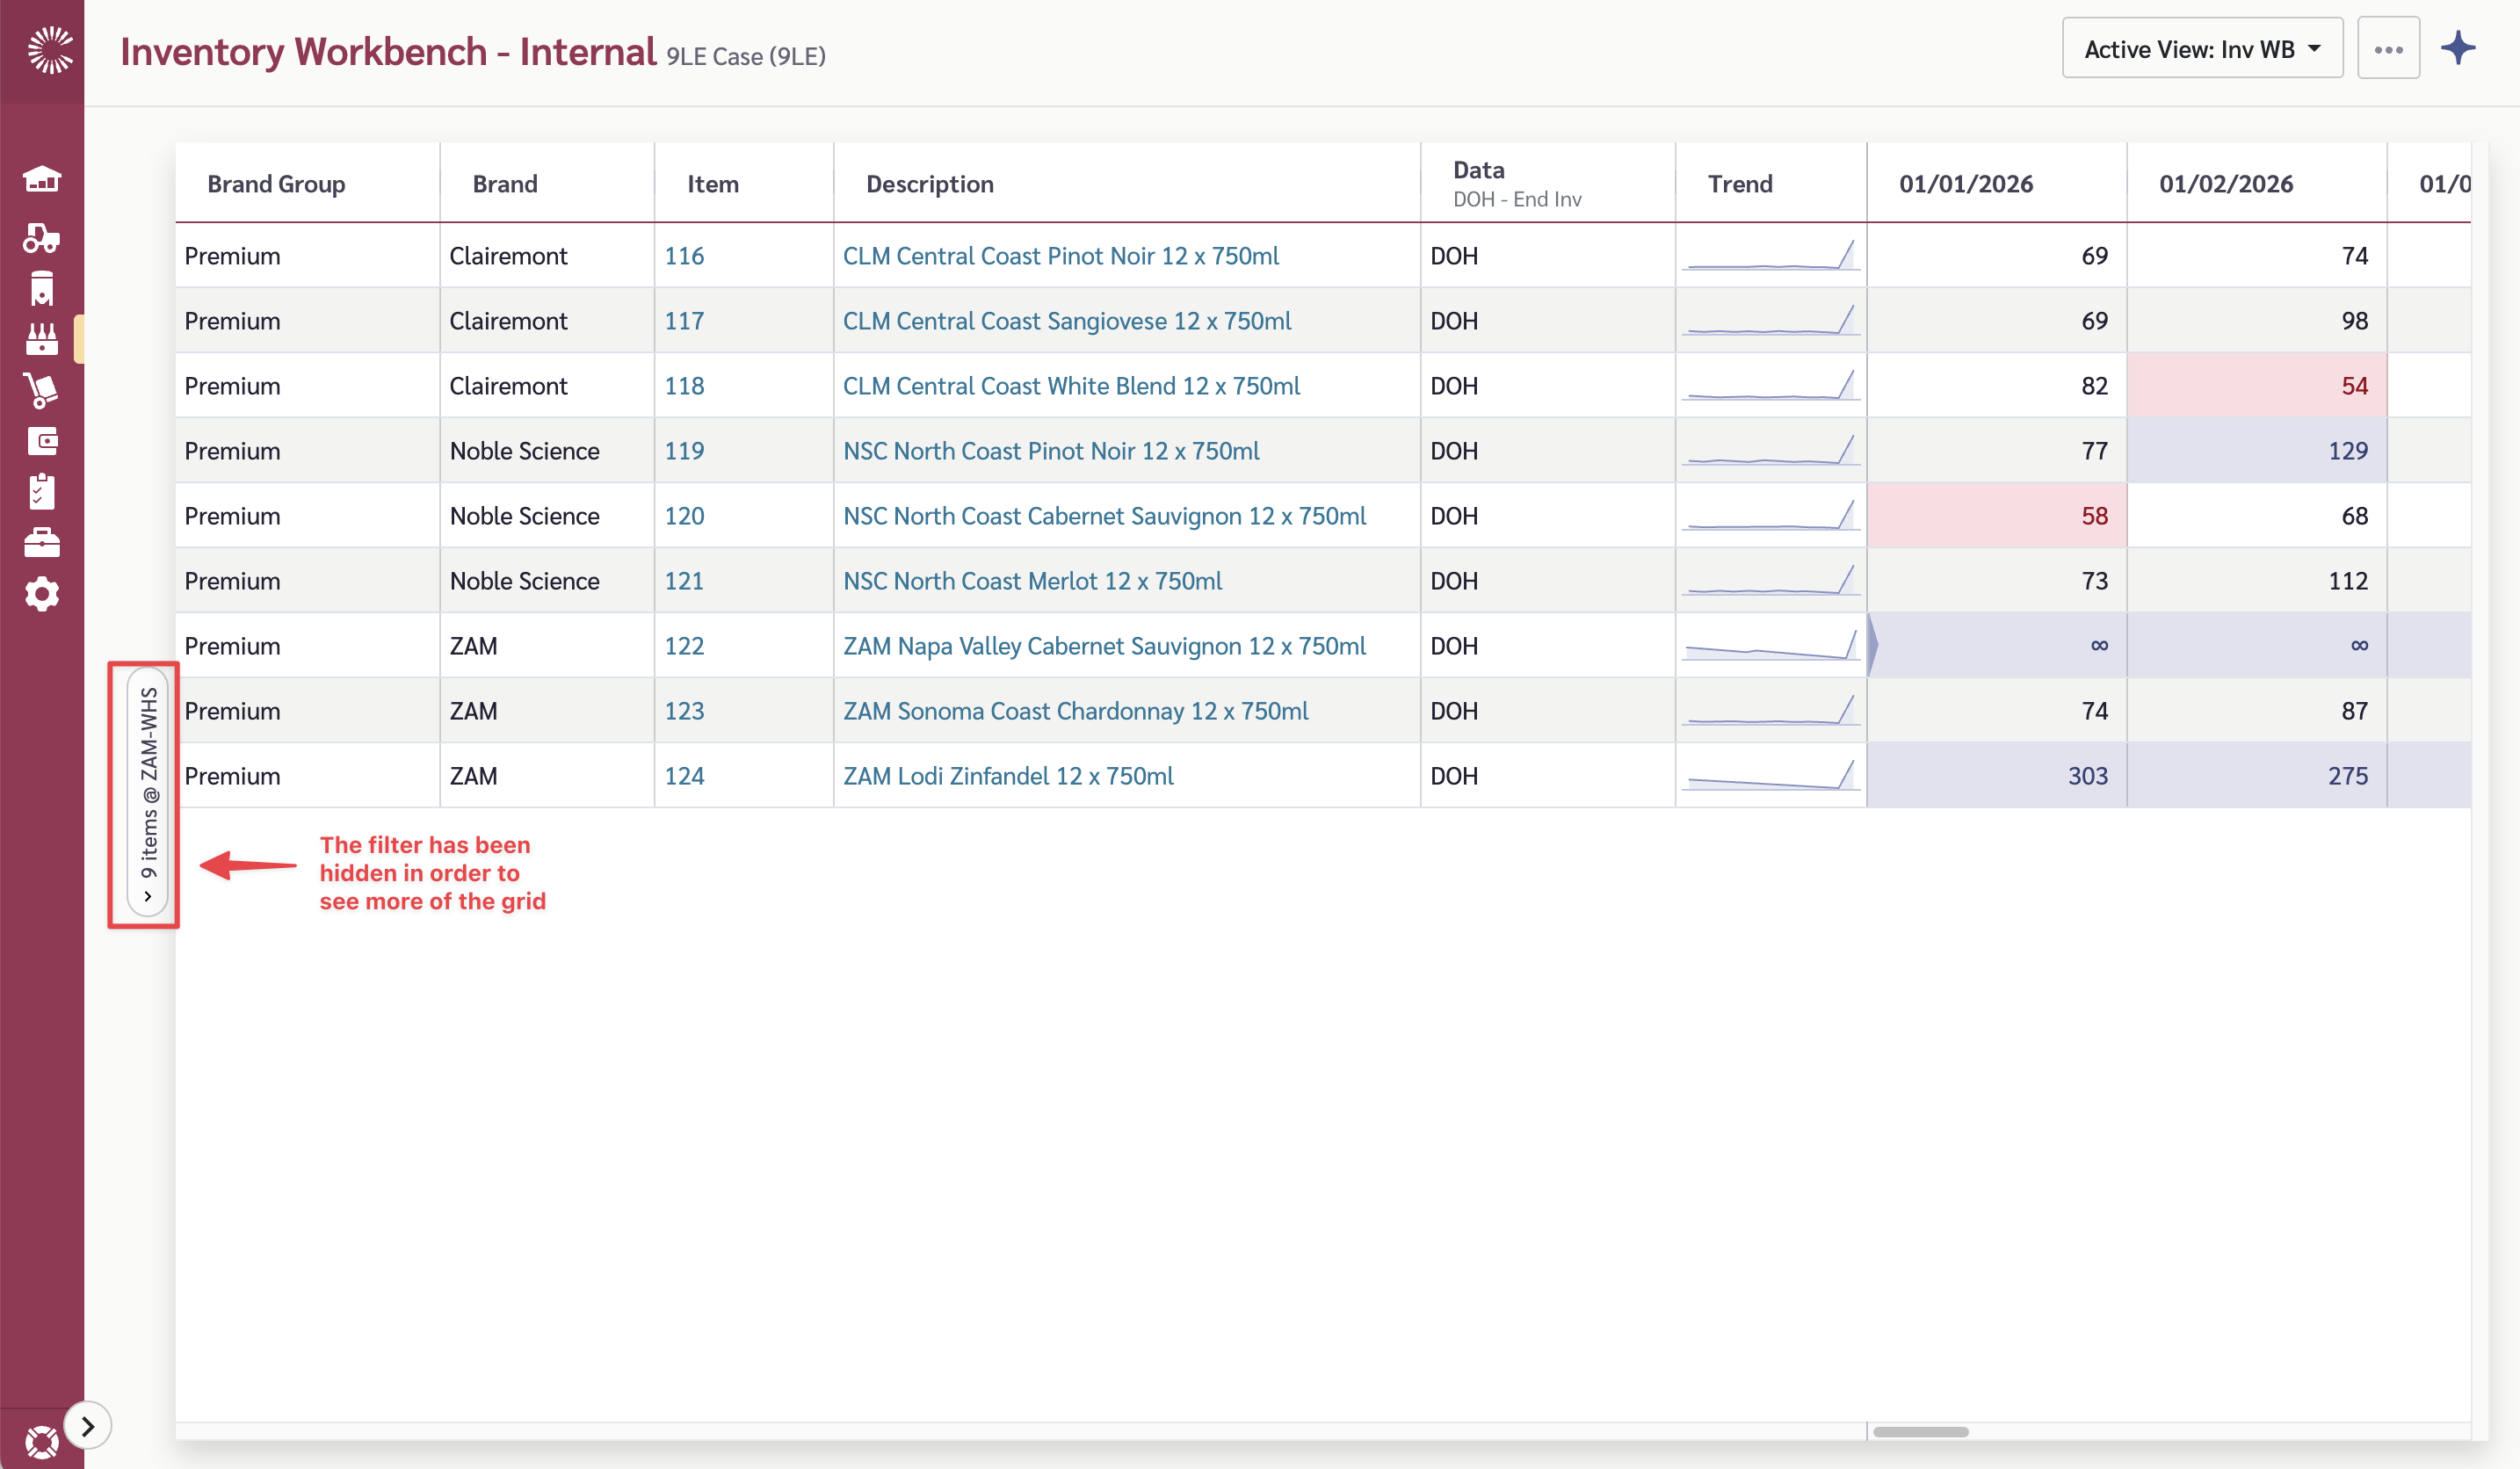
Task: Open the clipboard checklist icon
Action: pos(41,492)
